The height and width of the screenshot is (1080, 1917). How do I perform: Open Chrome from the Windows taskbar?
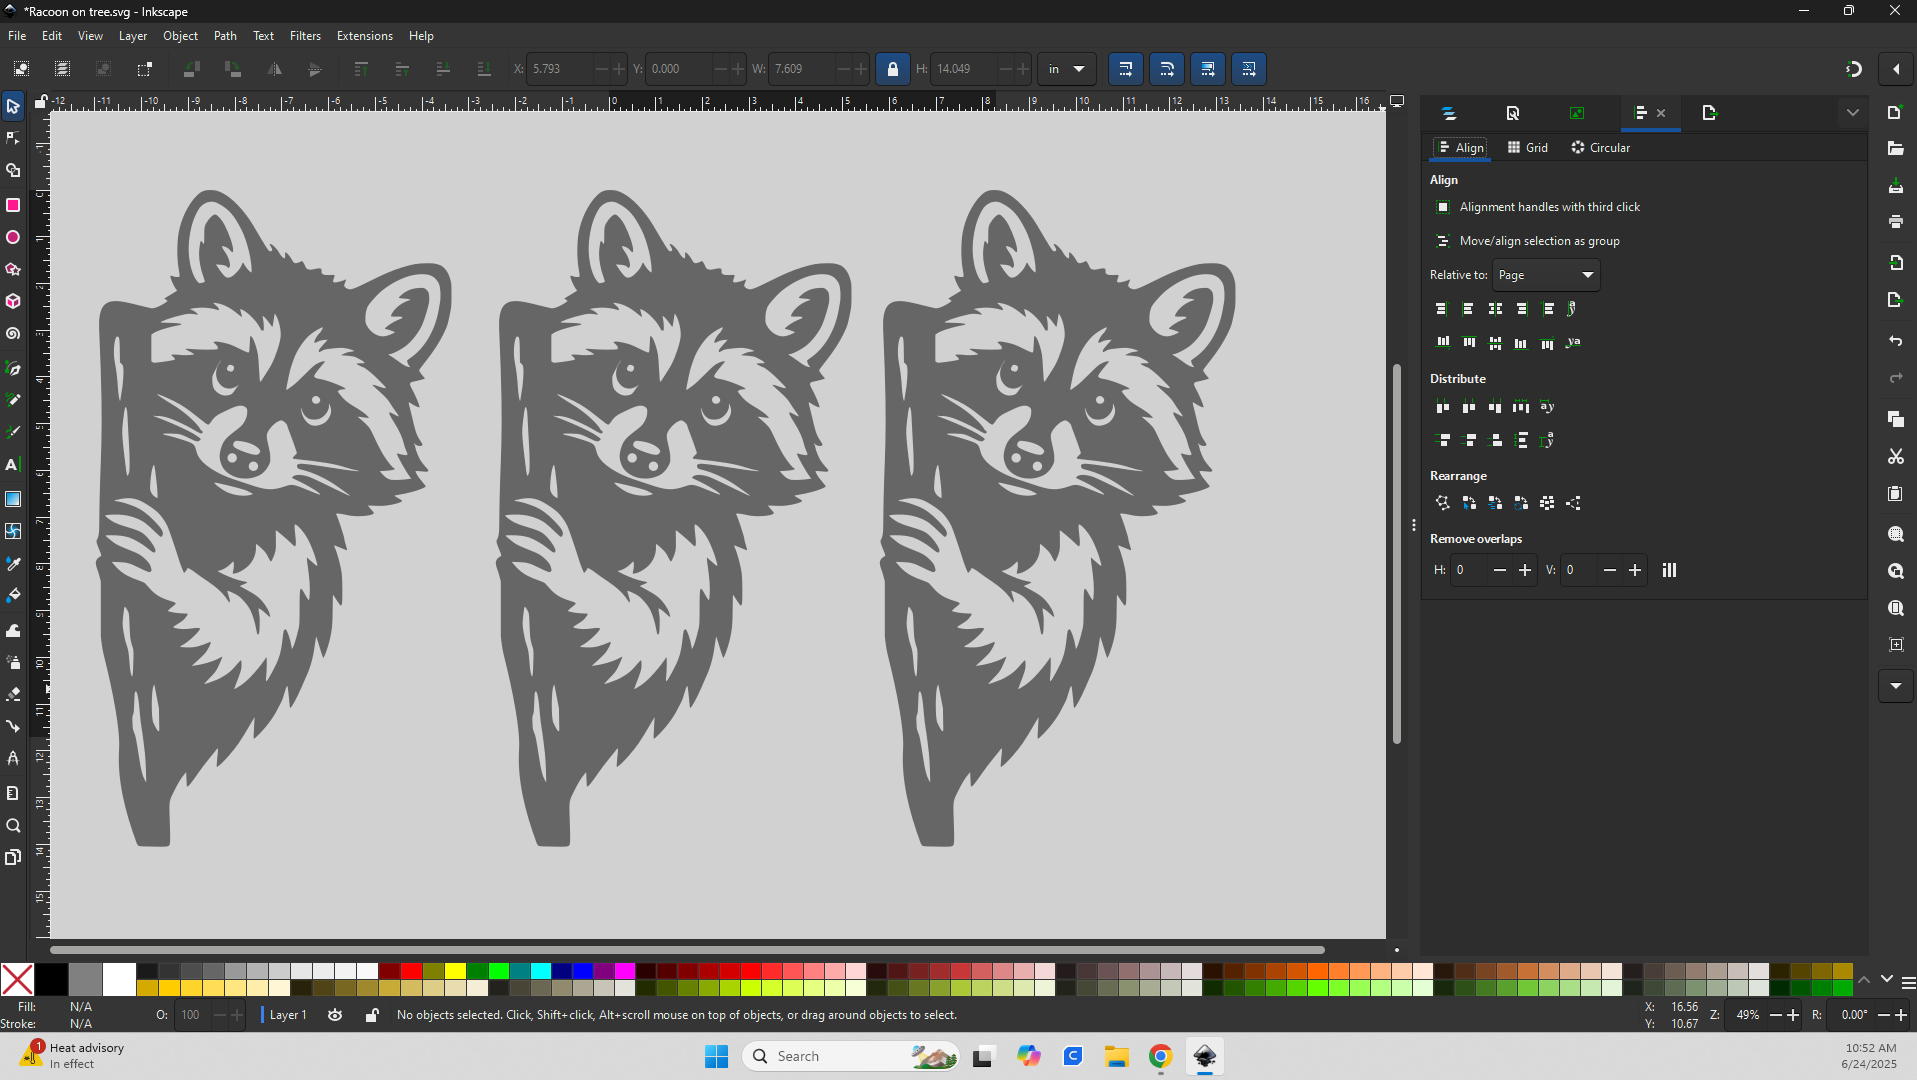point(1160,1056)
